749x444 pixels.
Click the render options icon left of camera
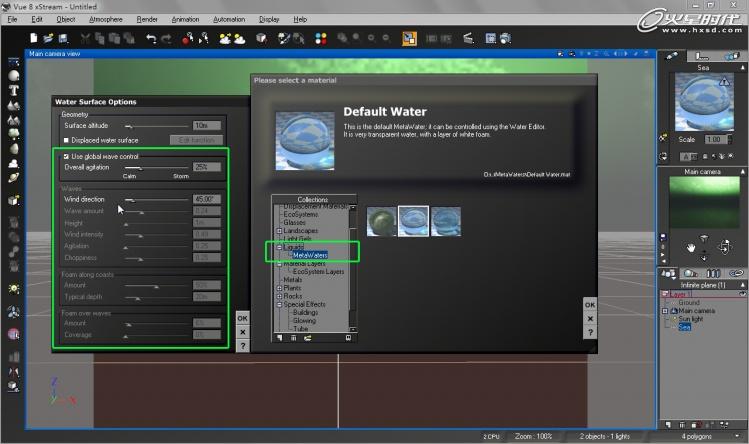491,38
